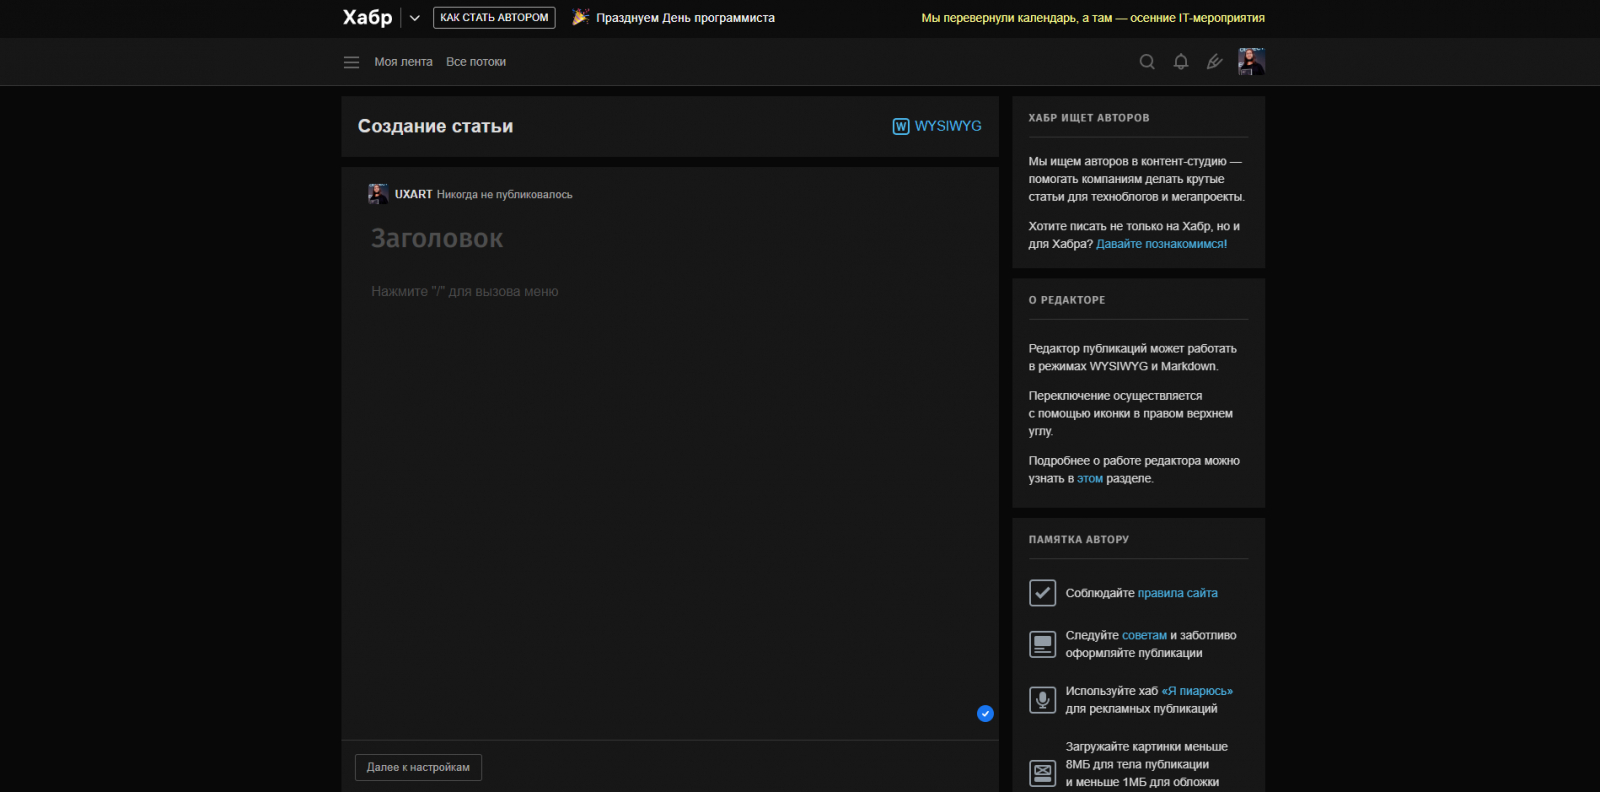
Task: Open Давайте познакомимся link
Action: point(1161,244)
